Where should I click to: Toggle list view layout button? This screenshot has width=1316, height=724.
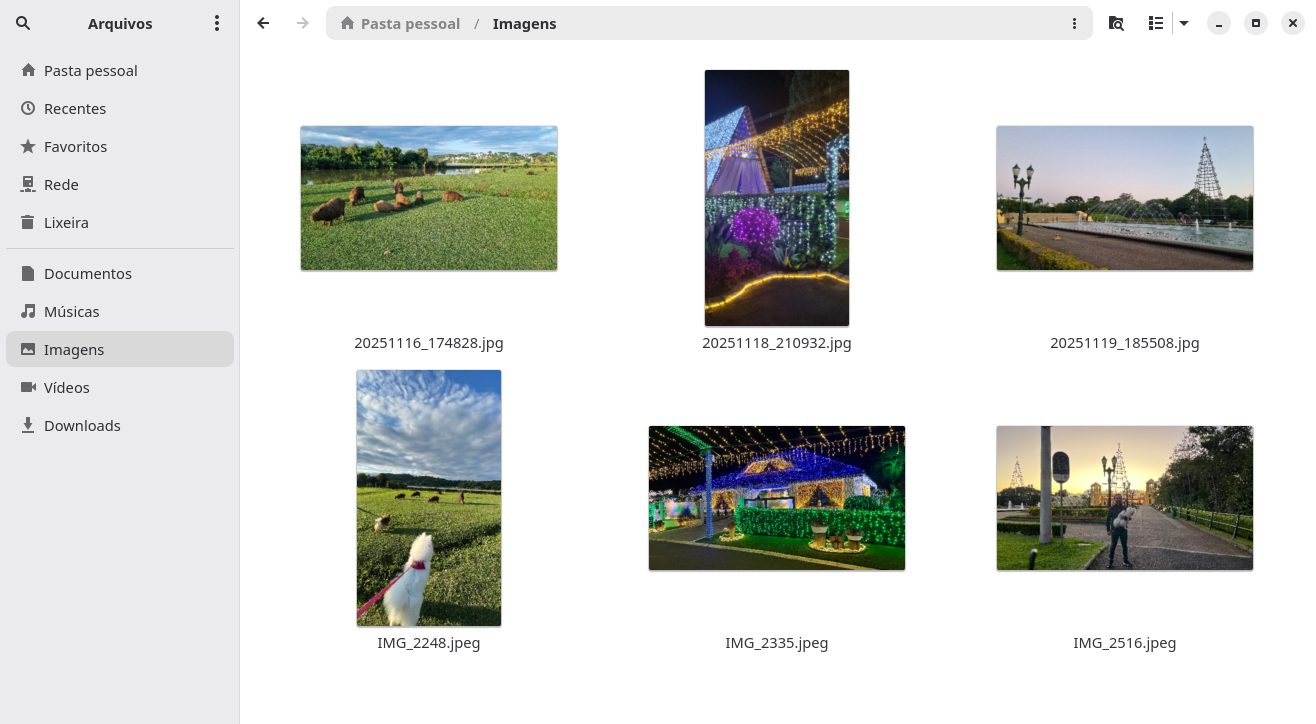tap(1156, 23)
